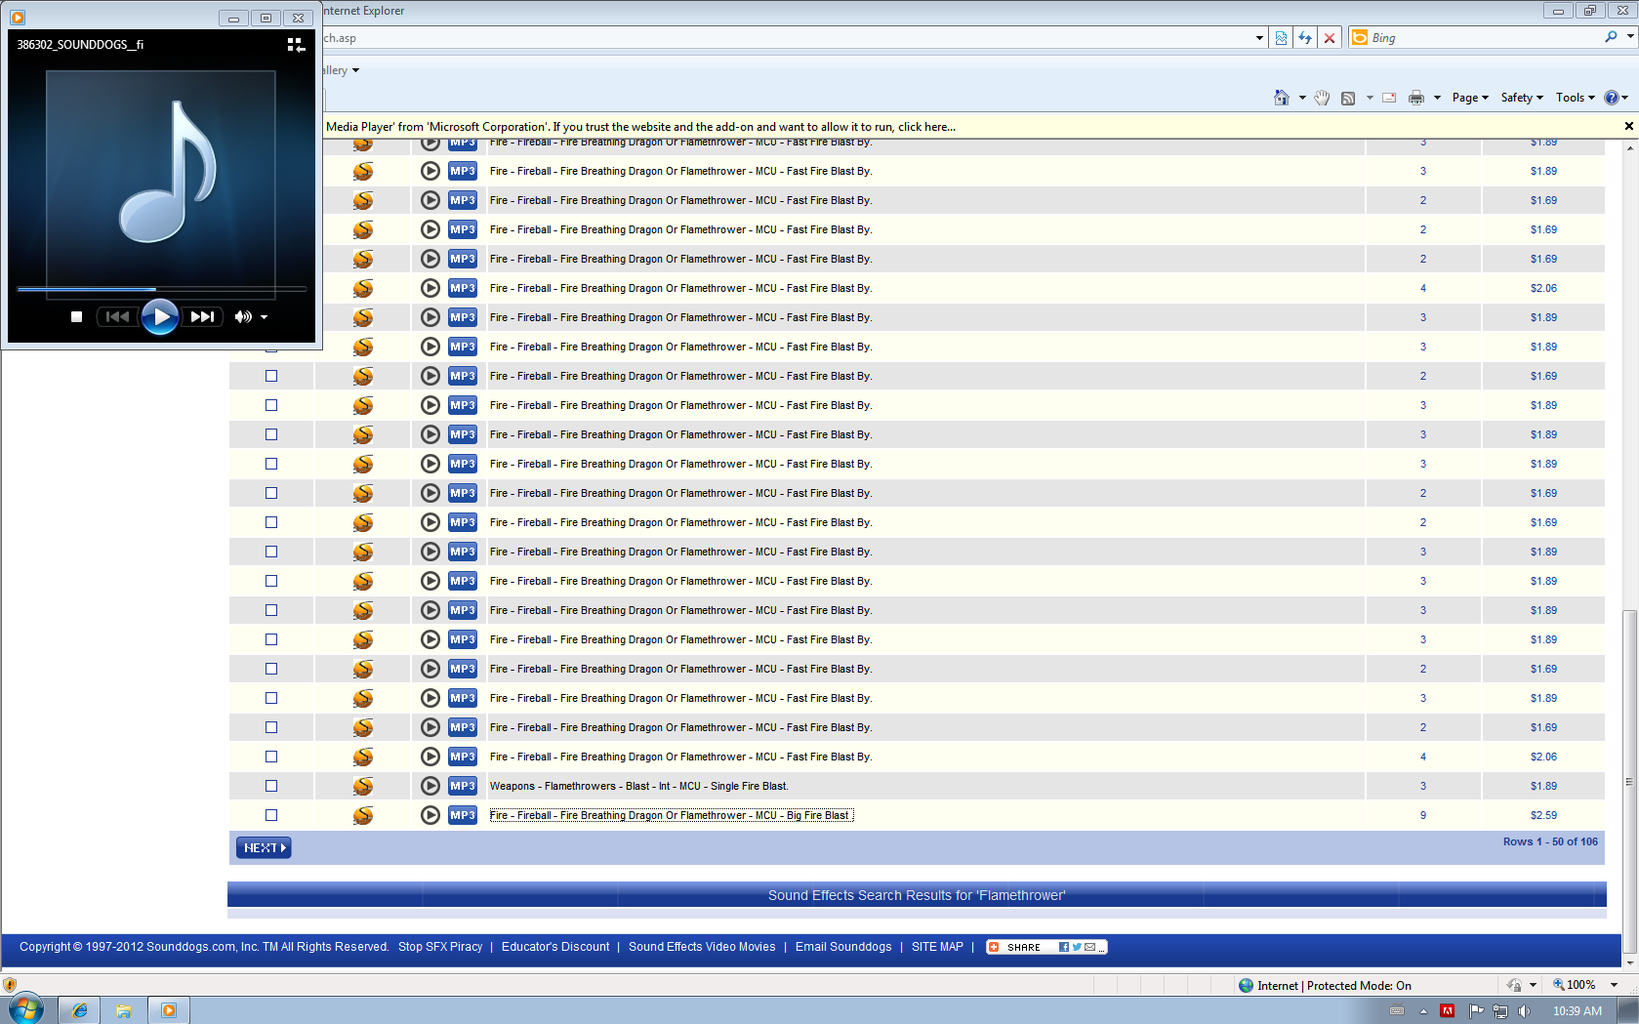Open the search provider dropdown arrow
The image size is (1639, 1024).
click(1630, 37)
